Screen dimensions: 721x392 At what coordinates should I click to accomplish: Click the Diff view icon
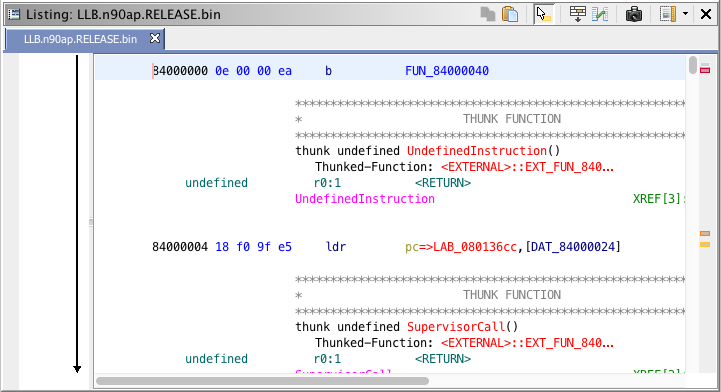pyautogui.click(x=600, y=14)
